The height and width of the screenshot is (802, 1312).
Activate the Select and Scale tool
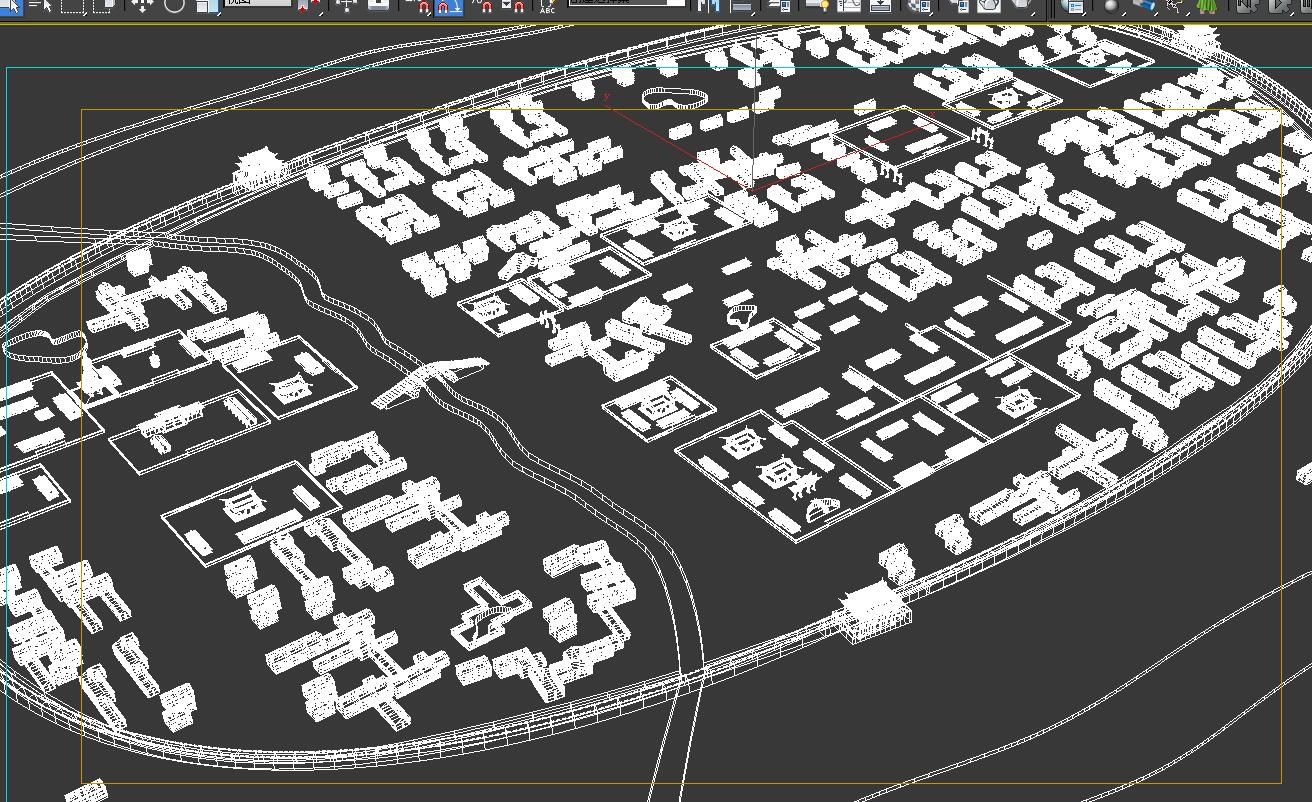207,5
